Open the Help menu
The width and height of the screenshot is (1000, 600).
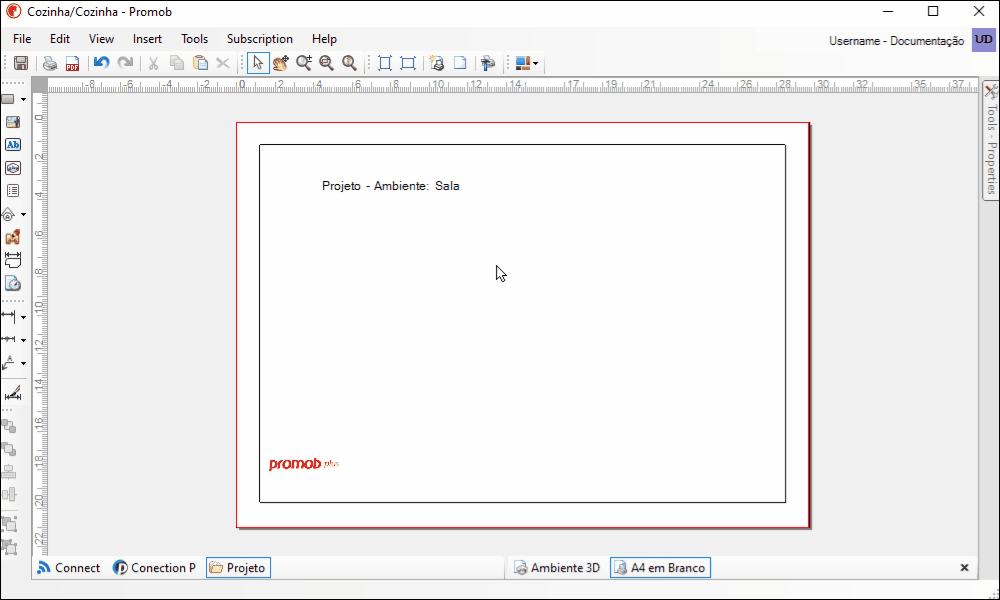[324, 39]
